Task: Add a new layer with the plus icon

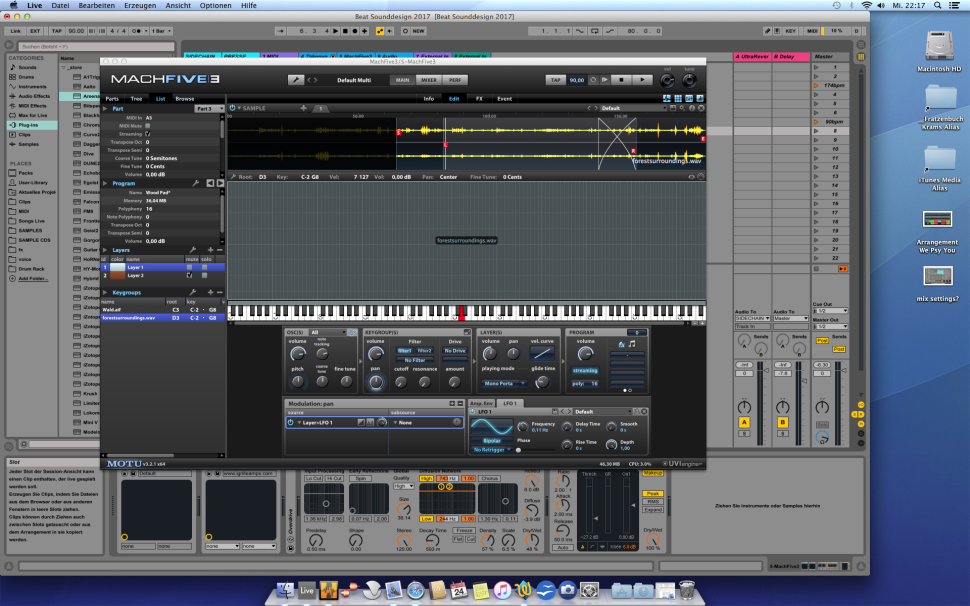Action: click(x=210, y=250)
